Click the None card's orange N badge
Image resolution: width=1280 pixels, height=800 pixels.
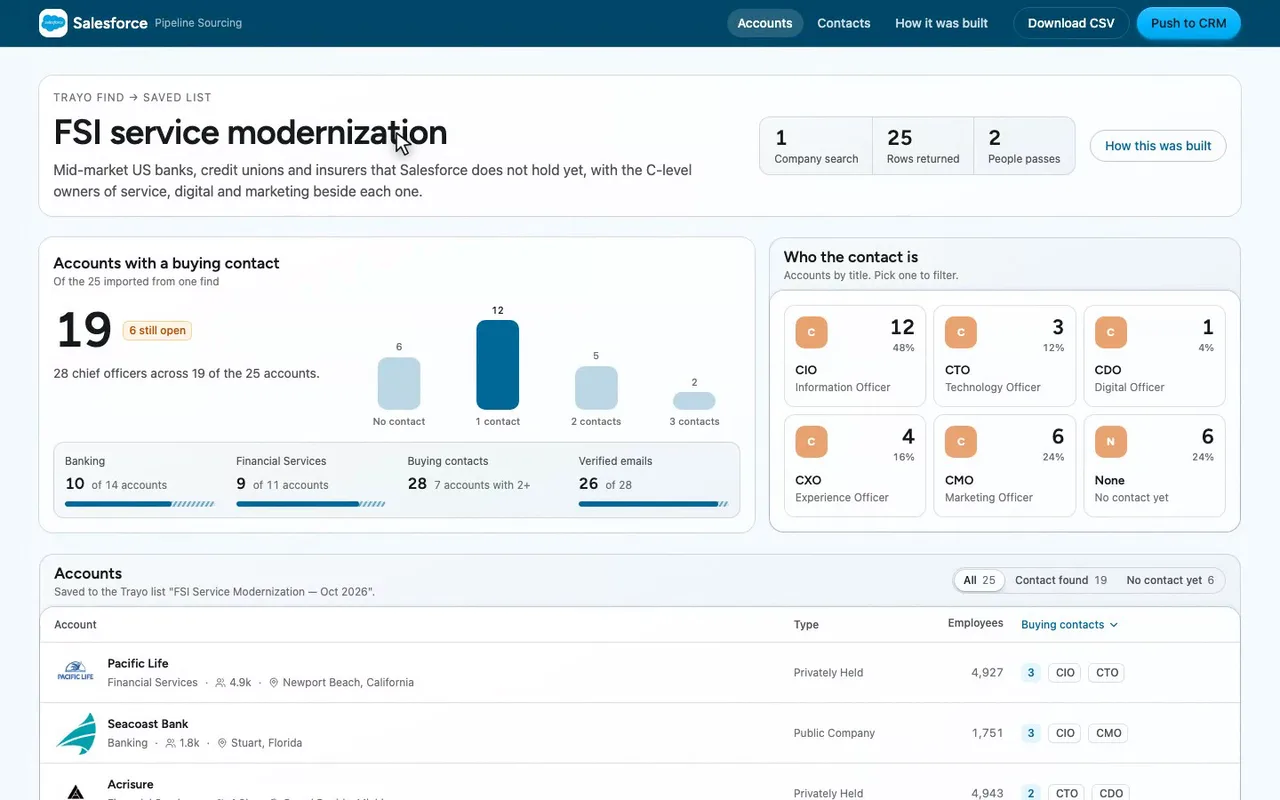pyautogui.click(x=1111, y=442)
